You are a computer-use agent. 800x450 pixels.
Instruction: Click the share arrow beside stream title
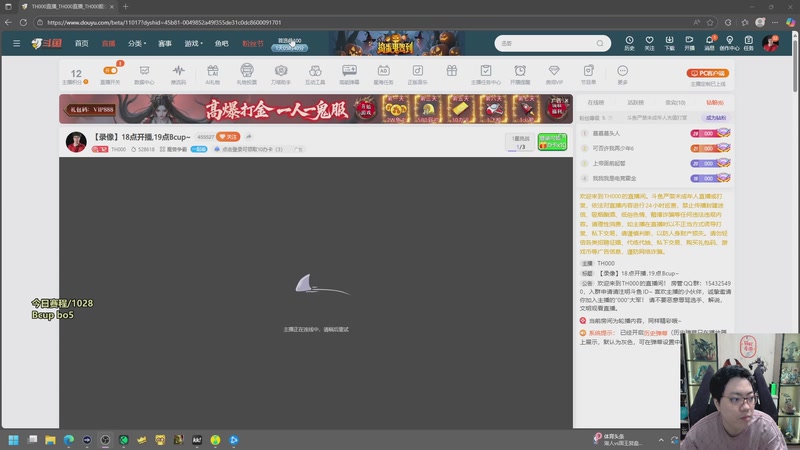pos(248,137)
